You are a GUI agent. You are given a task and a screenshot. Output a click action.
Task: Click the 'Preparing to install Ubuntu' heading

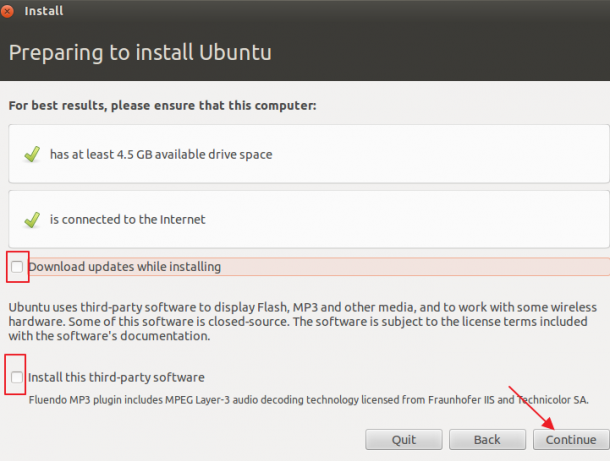[140, 53]
